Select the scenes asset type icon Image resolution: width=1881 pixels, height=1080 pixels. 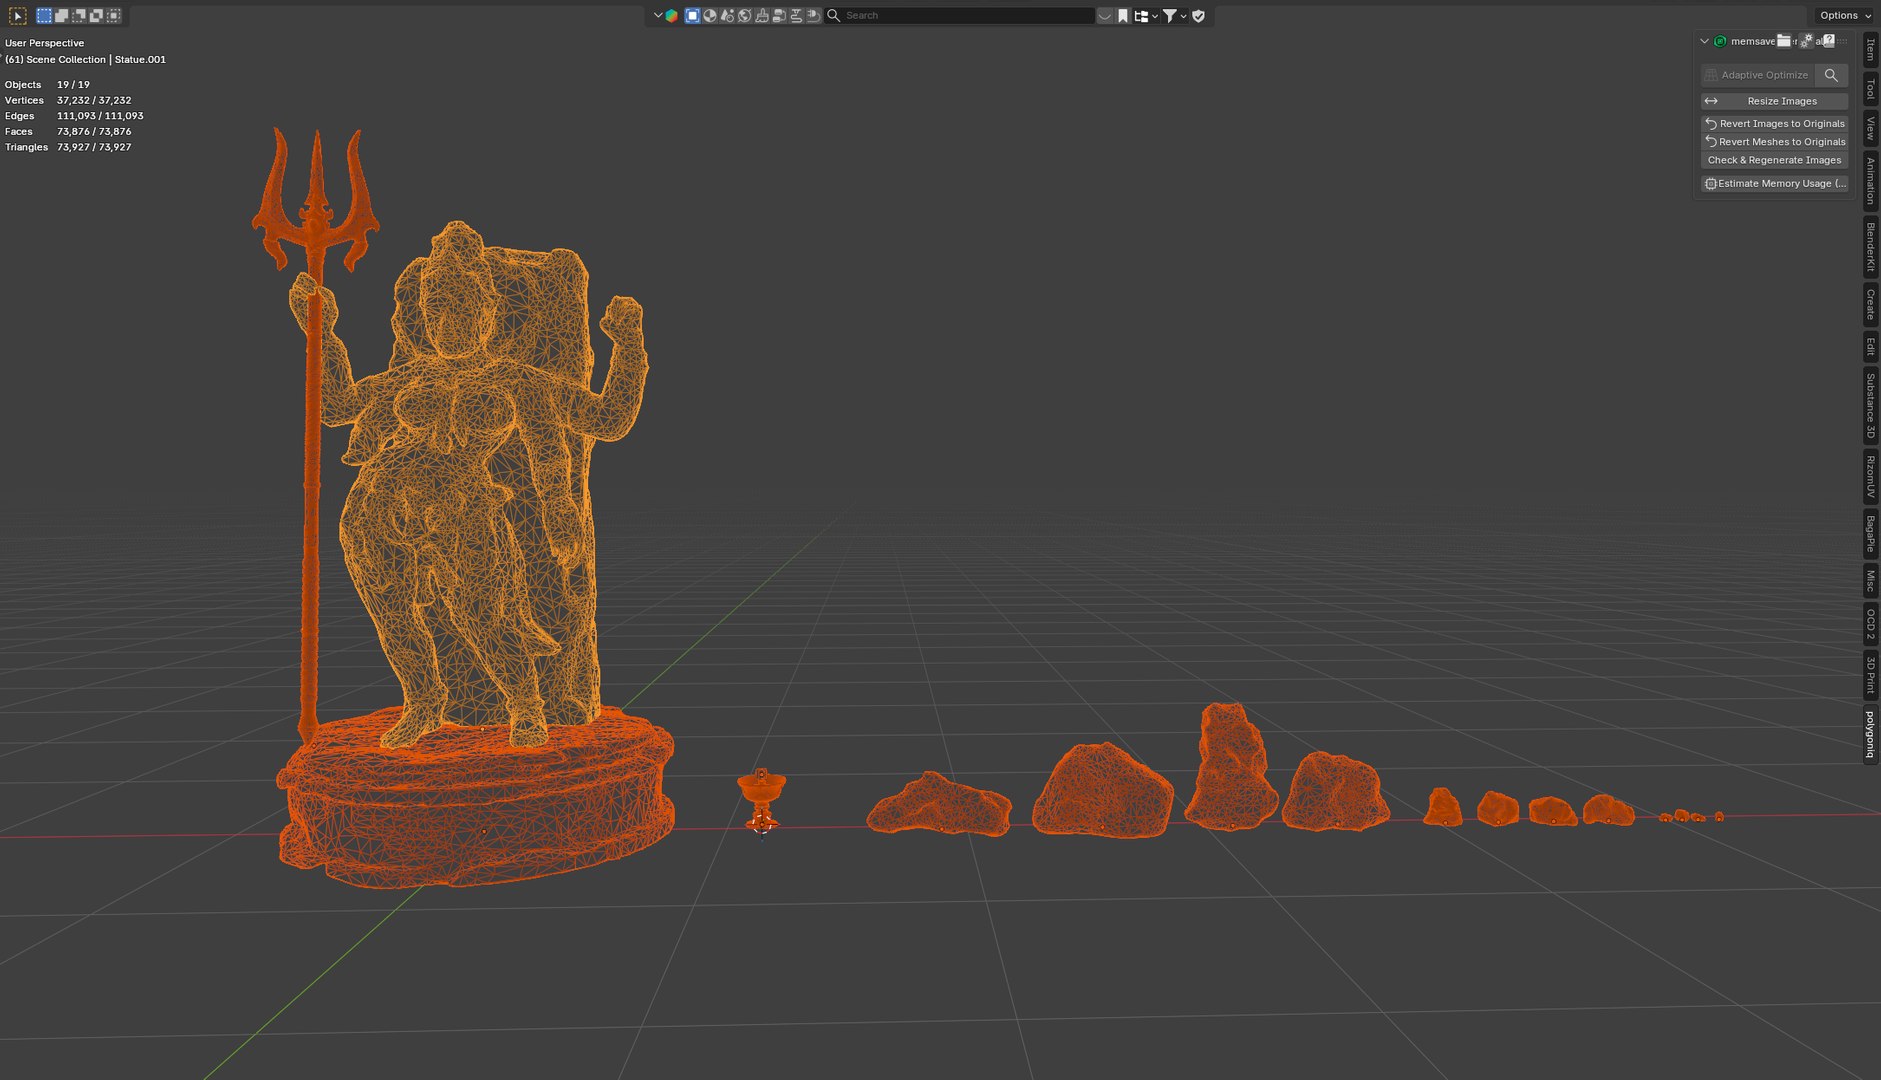tap(727, 15)
